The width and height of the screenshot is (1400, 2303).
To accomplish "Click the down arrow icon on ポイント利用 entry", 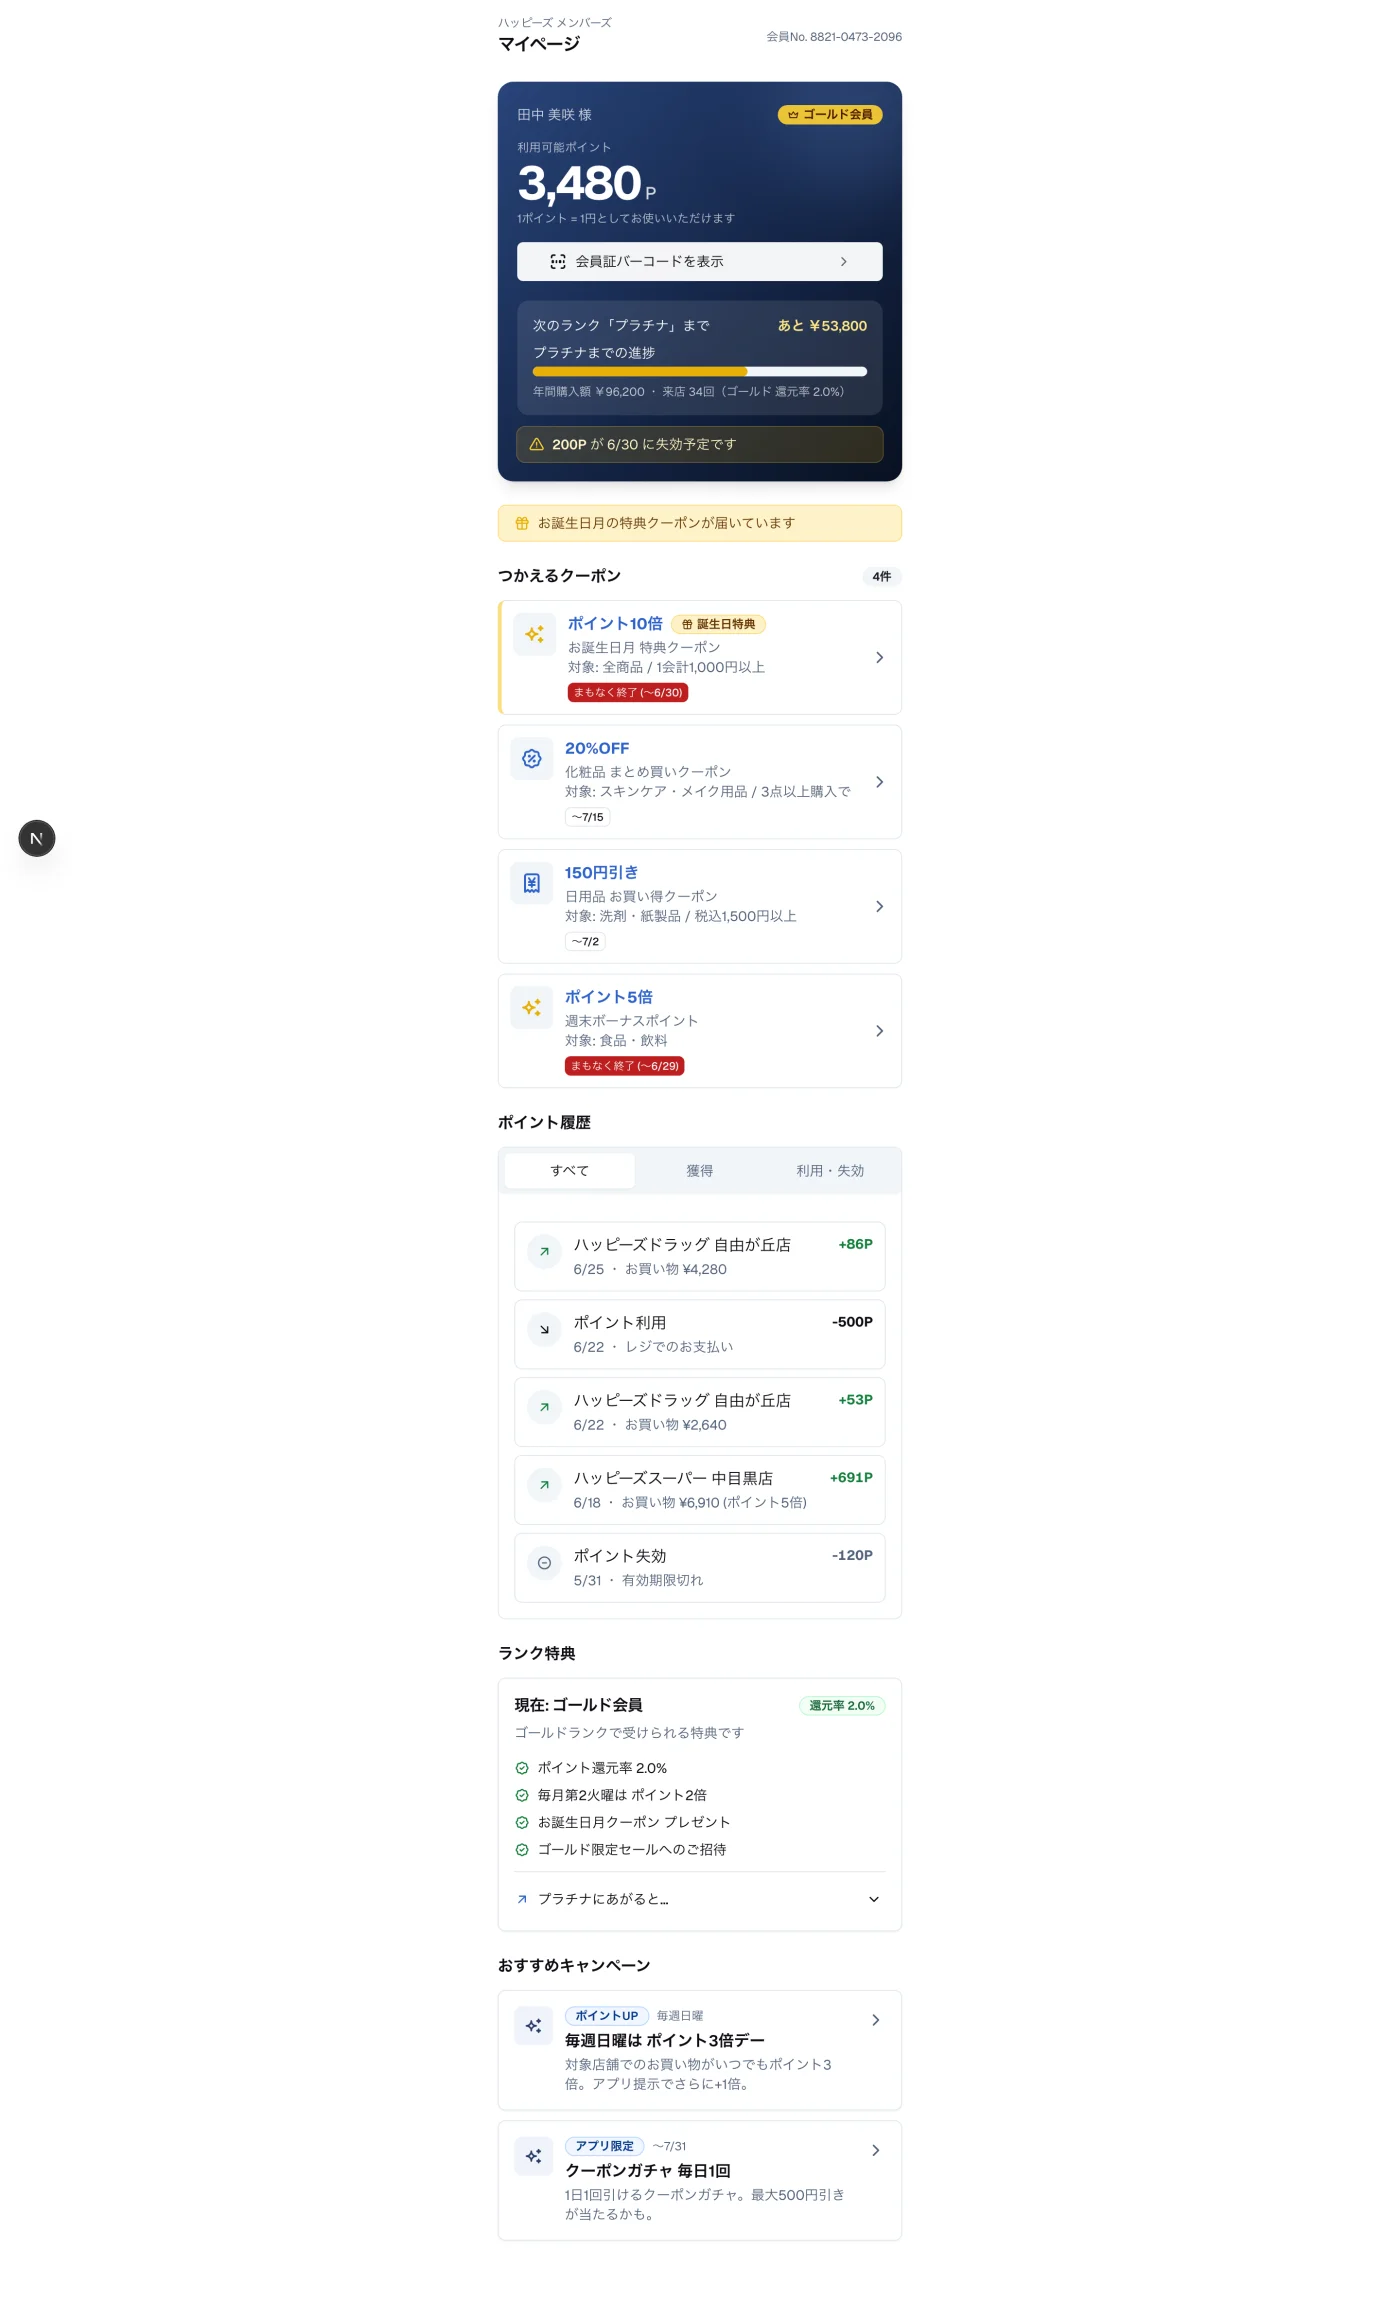I will [x=544, y=1330].
